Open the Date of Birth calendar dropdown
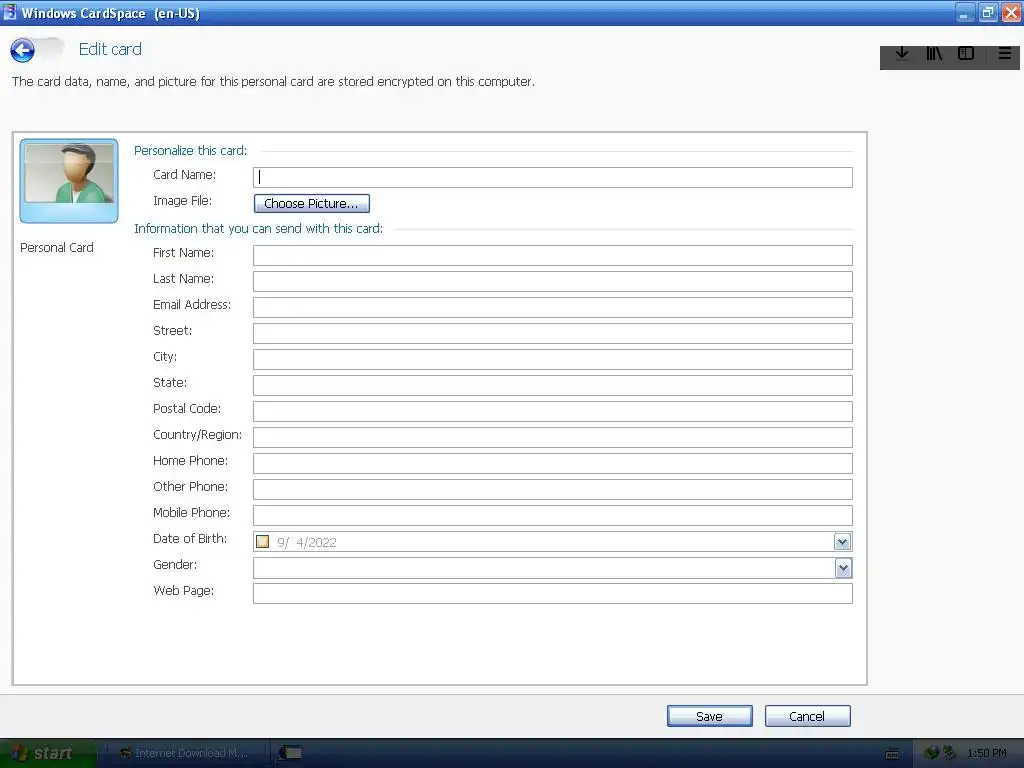The image size is (1024, 768). 842,541
